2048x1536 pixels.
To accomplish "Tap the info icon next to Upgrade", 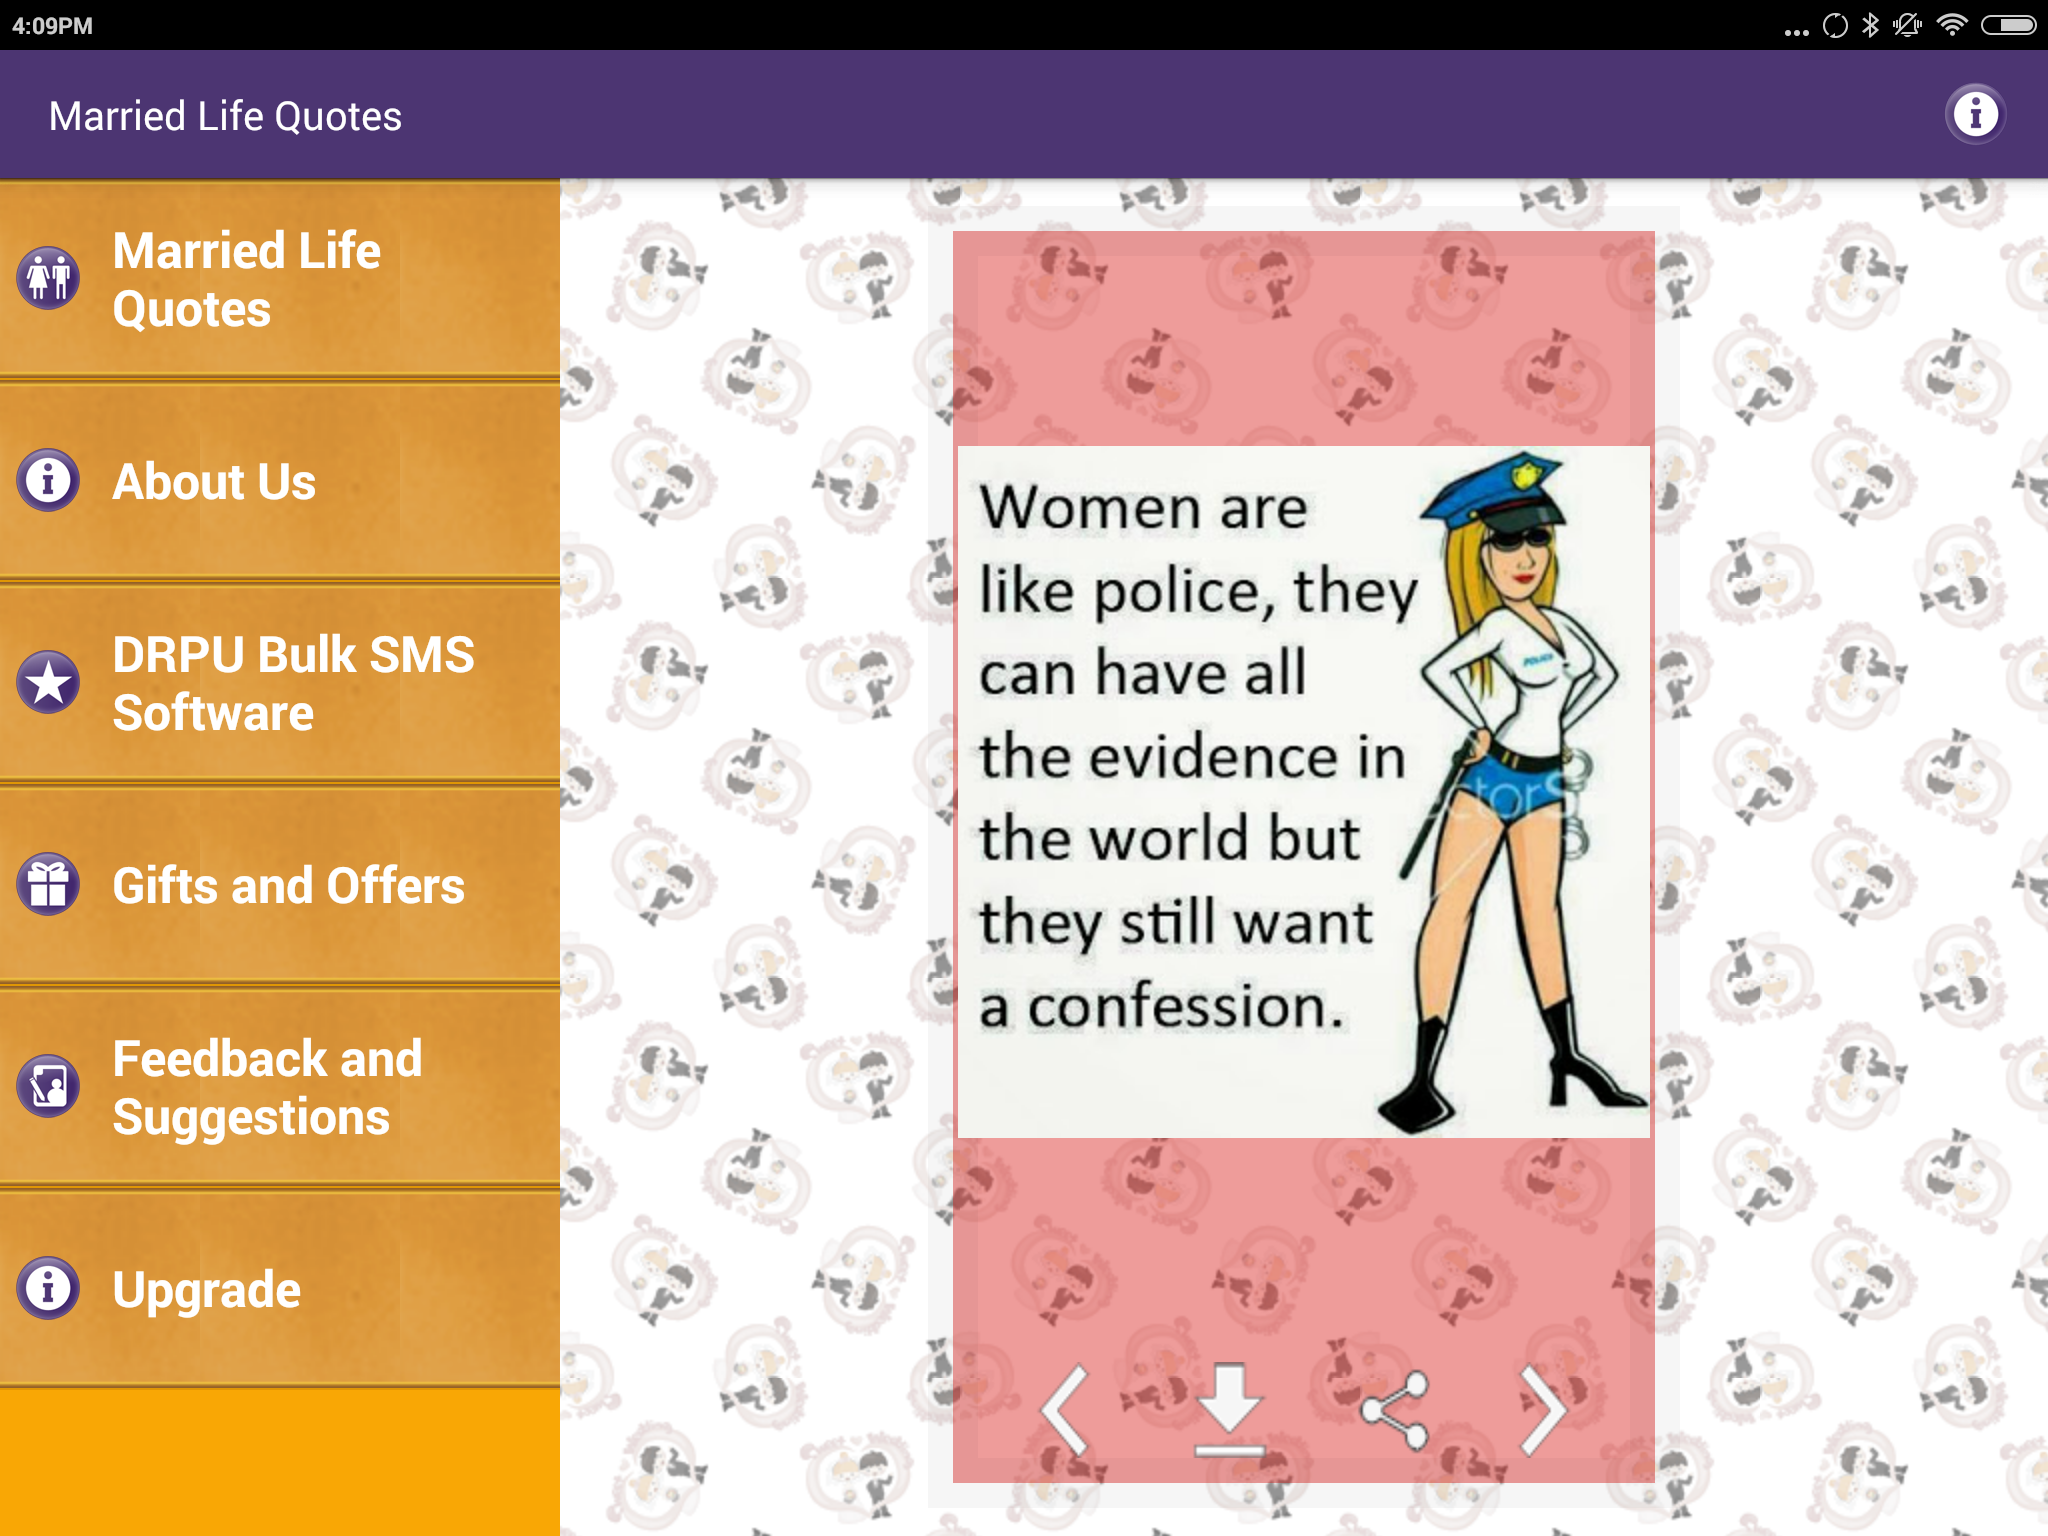I will [x=48, y=1288].
